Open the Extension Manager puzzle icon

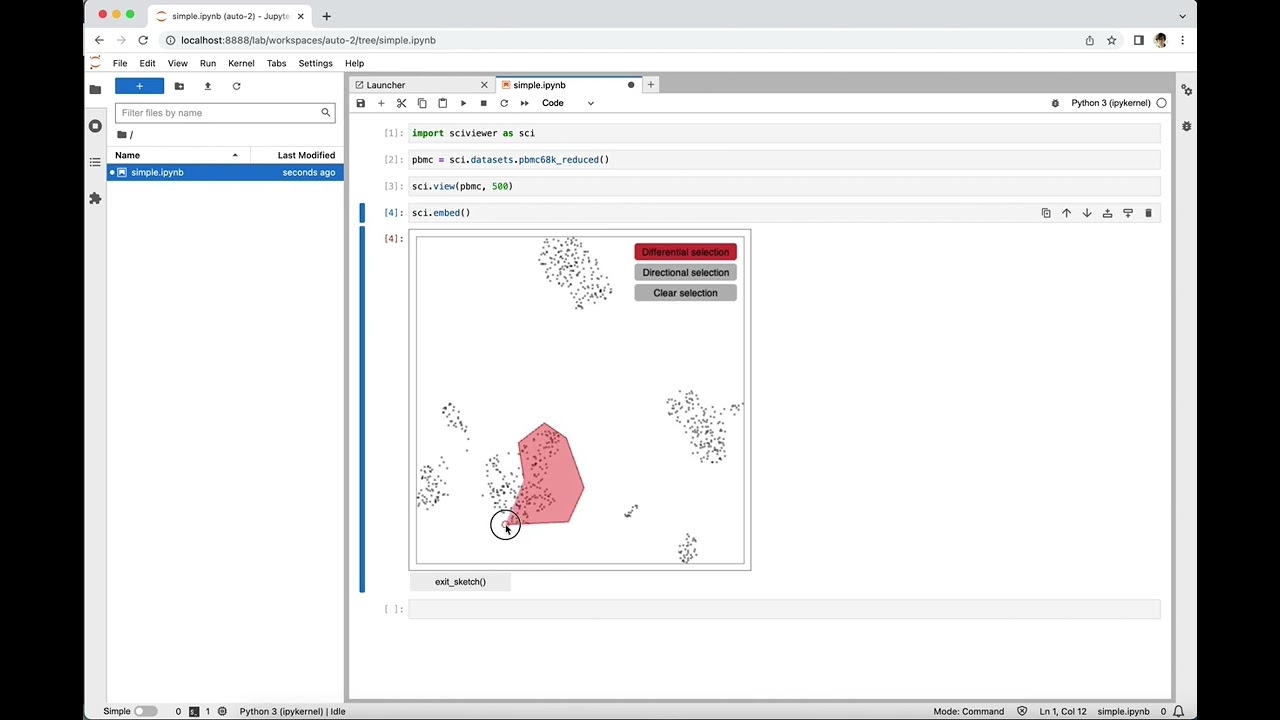(95, 198)
